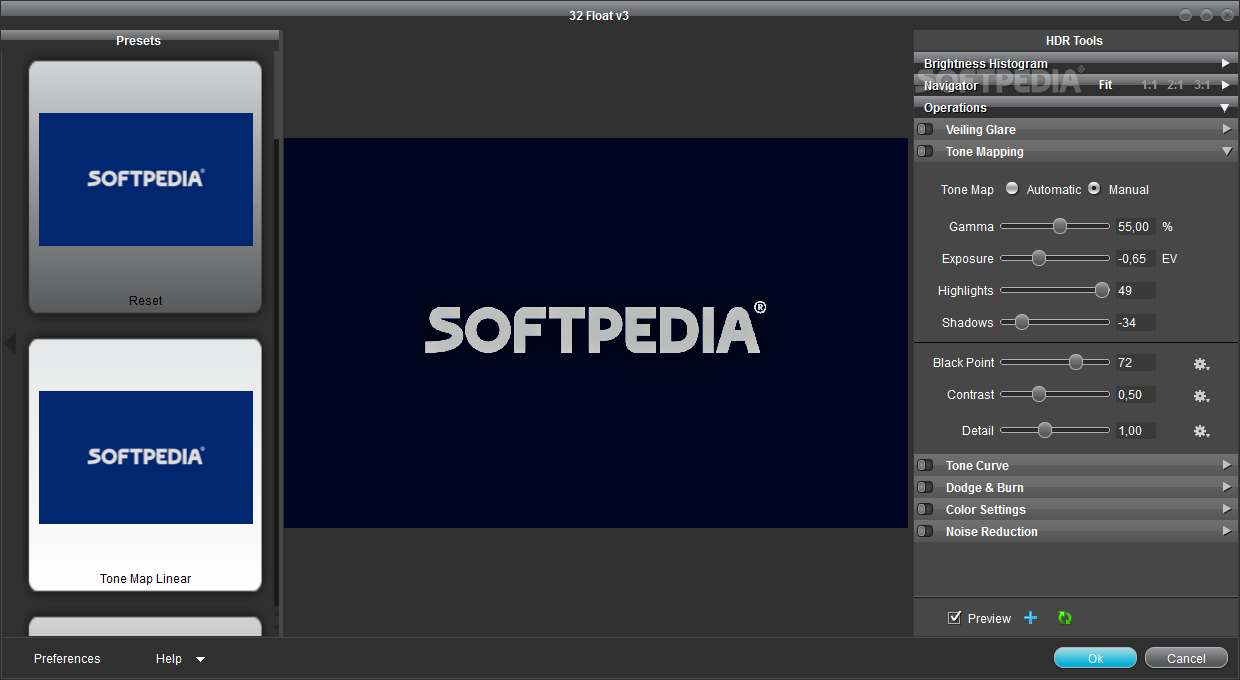Open Preferences
The height and width of the screenshot is (680, 1240).
coord(67,659)
